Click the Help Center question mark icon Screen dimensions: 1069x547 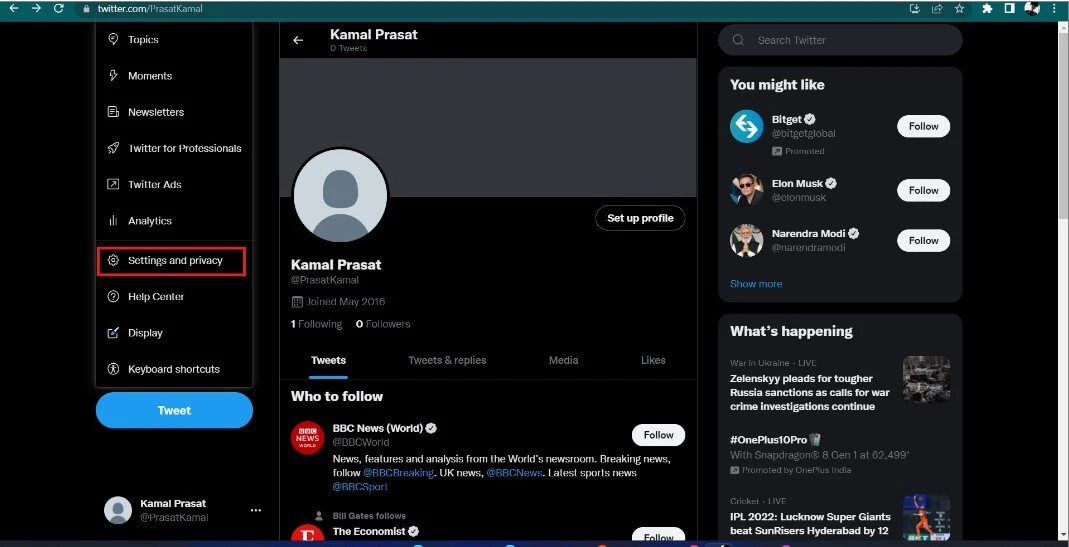(113, 297)
